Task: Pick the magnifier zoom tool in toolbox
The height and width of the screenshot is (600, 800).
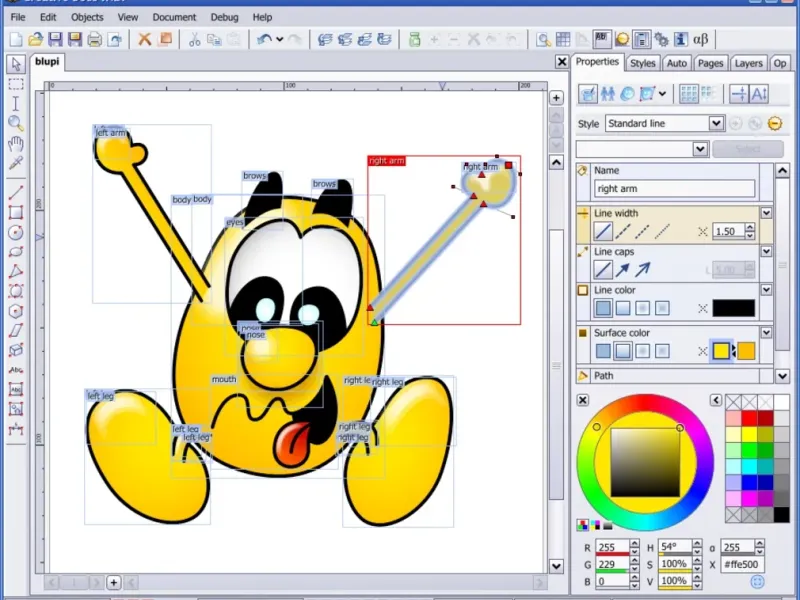Action: point(16,123)
